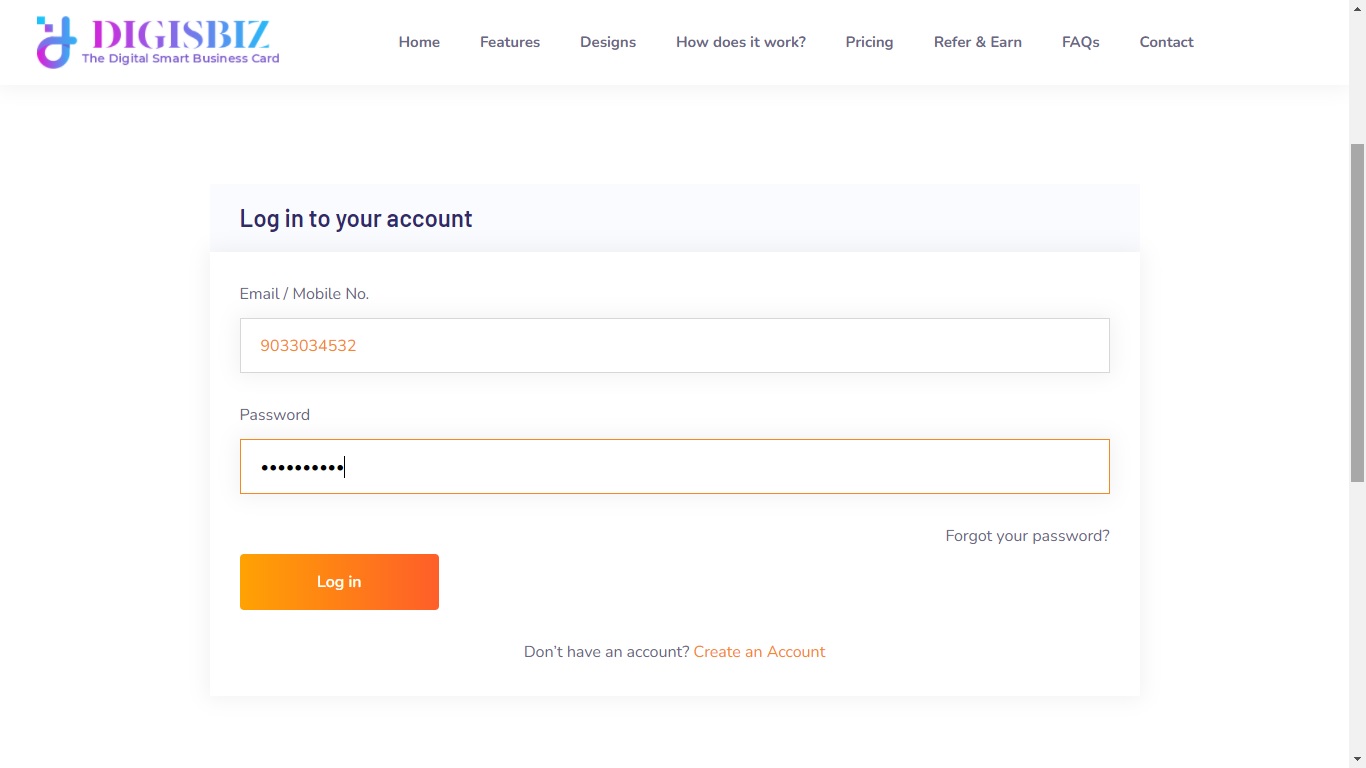Viewport: 1366px width, 768px height.
Task: Click the DIGISBIZ wordmark text in the header
Action: 180,34
